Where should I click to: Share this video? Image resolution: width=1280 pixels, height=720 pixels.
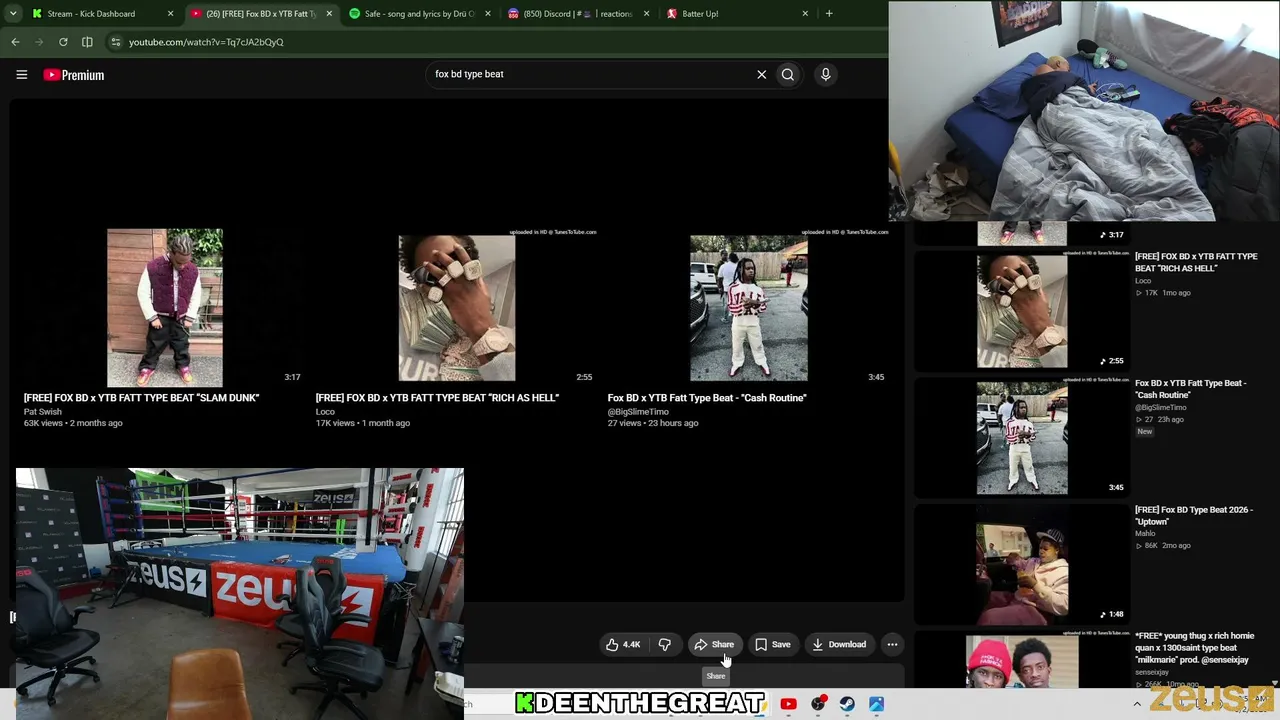tap(714, 645)
